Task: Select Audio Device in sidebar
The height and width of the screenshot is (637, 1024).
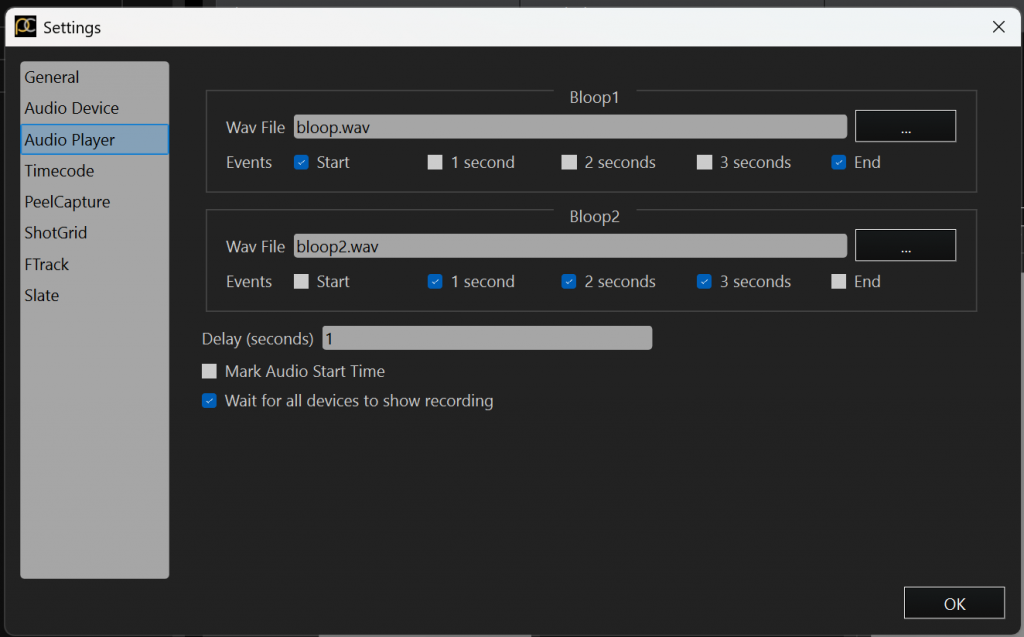Action: click(x=71, y=108)
